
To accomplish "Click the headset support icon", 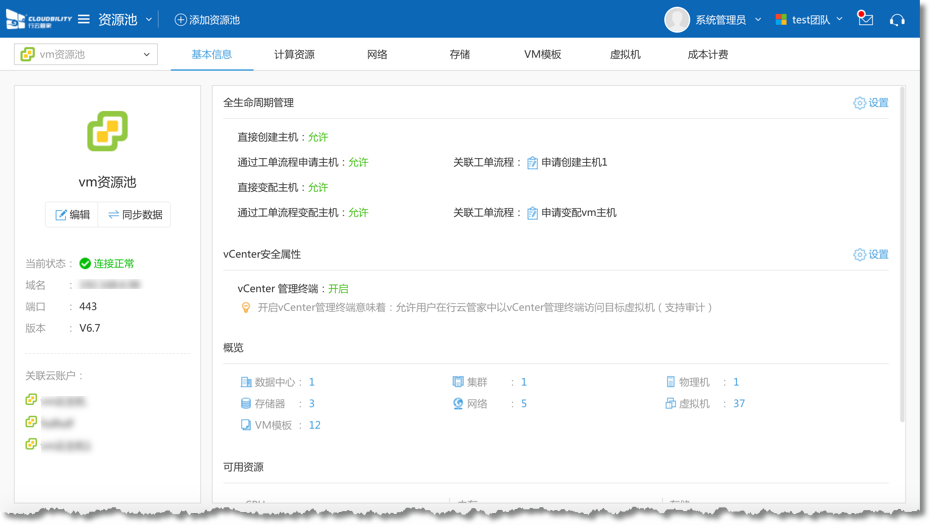I will coord(897,20).
